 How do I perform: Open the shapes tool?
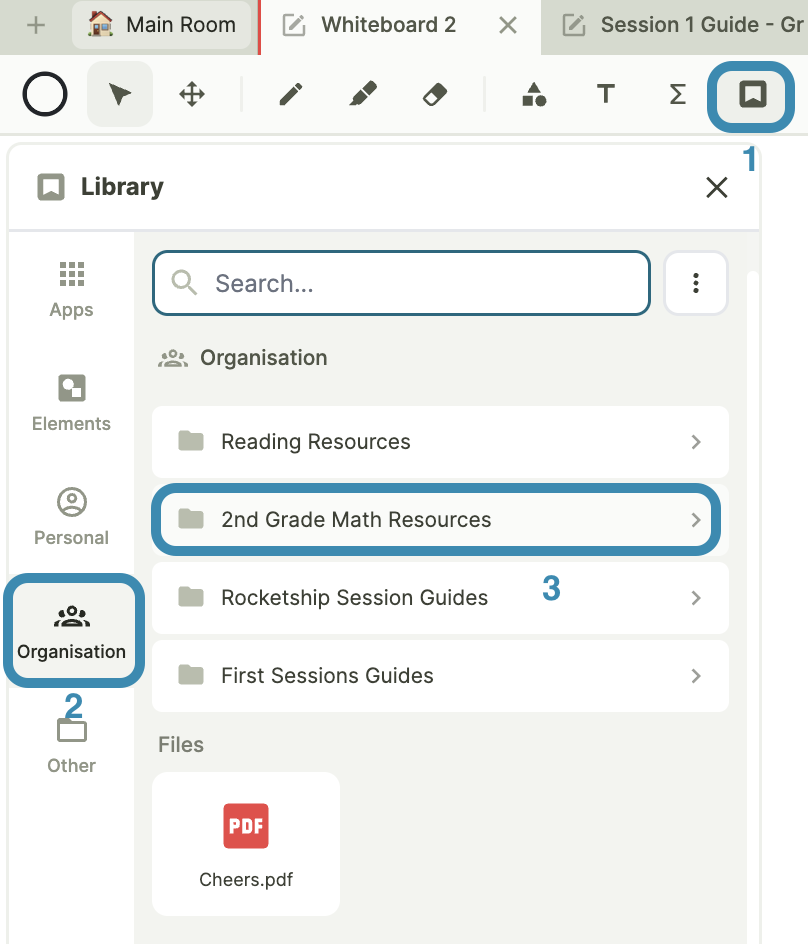tap(534, 94)
